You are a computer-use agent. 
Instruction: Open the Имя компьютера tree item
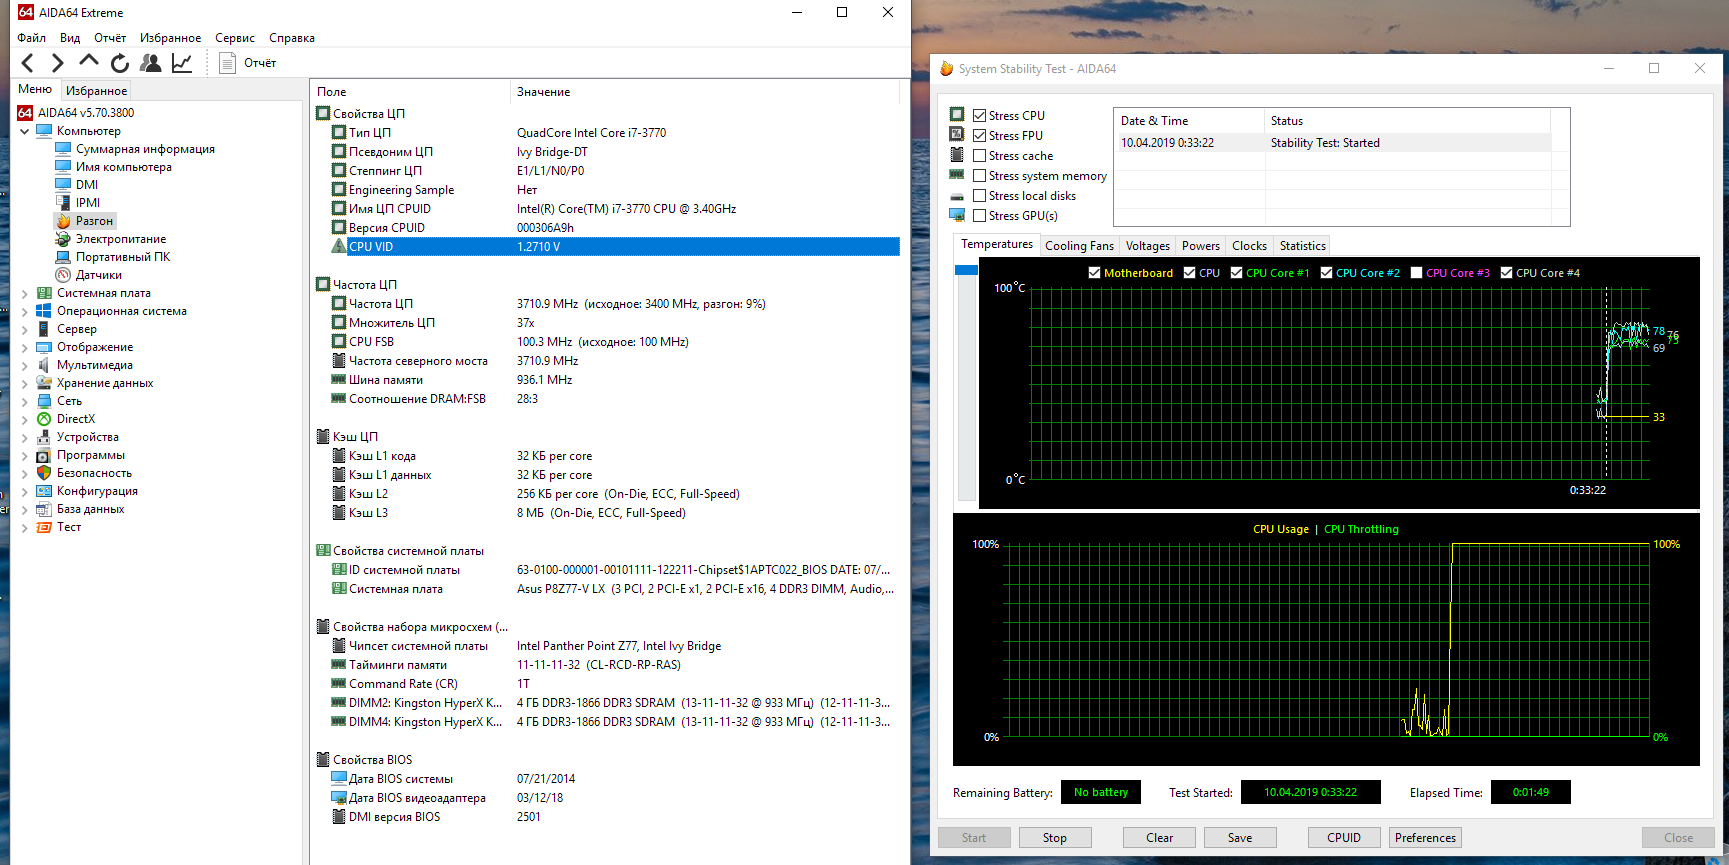click(123, 167)
